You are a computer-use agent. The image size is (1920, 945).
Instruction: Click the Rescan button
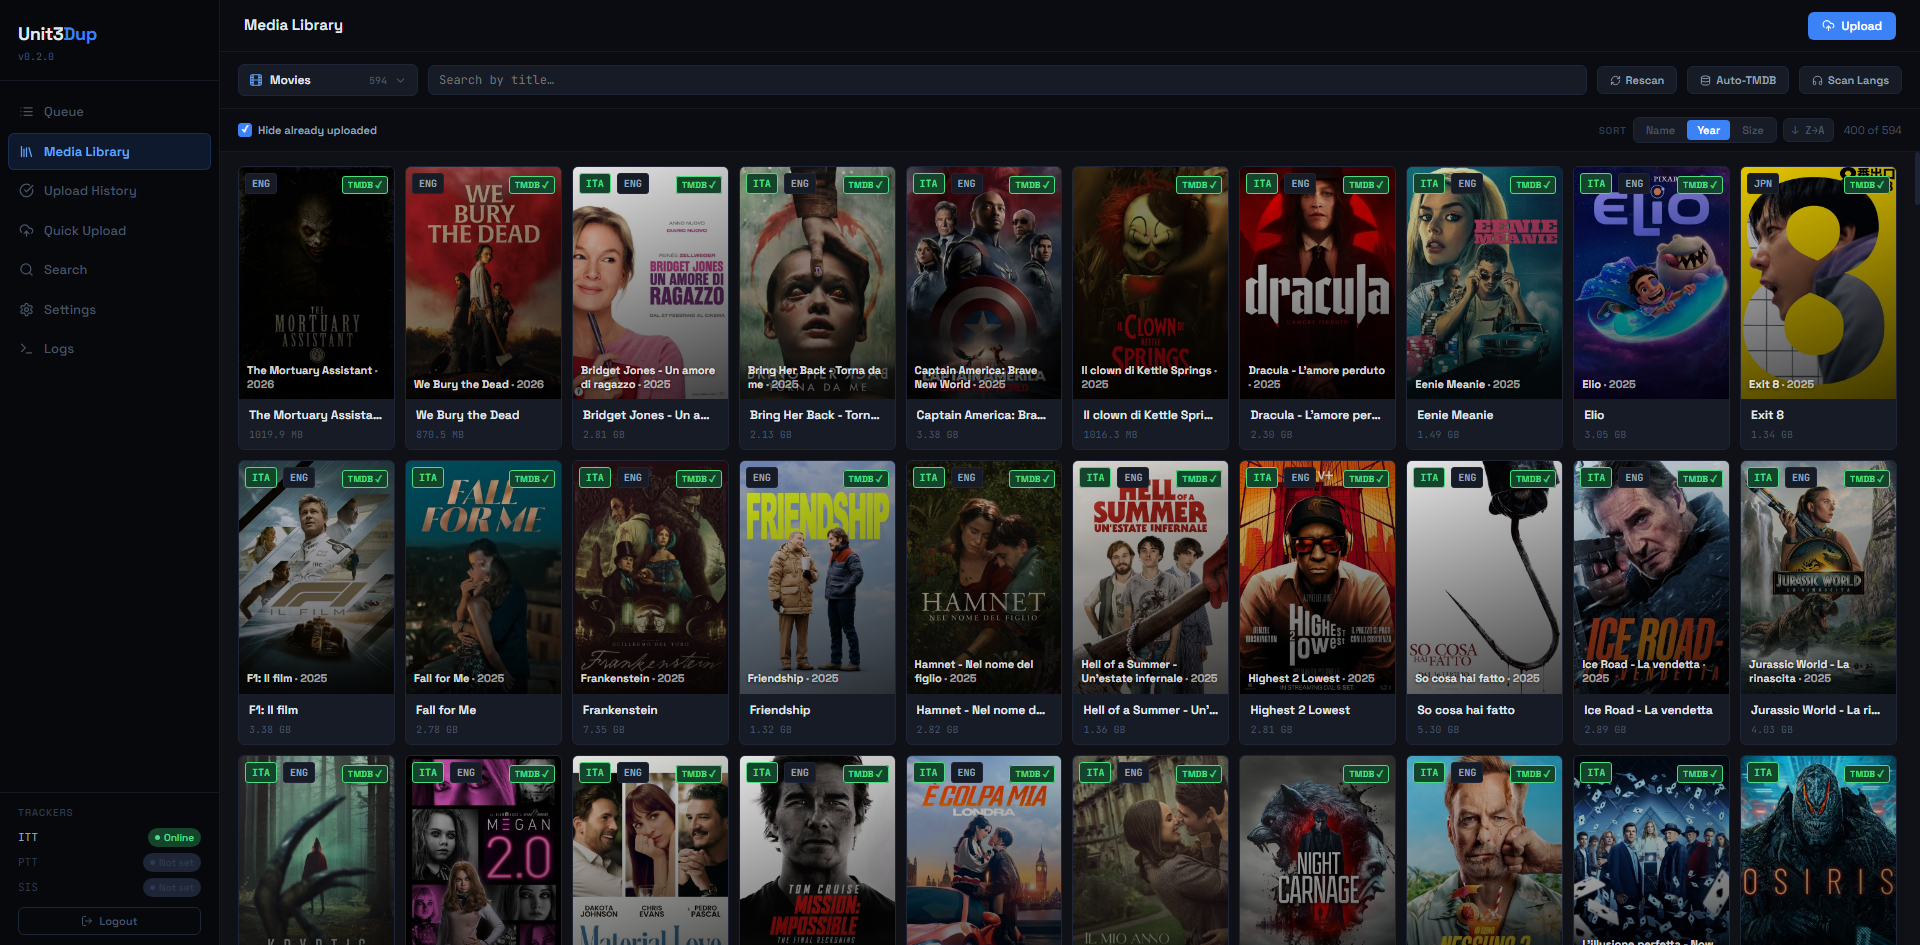coord(1636,80)
